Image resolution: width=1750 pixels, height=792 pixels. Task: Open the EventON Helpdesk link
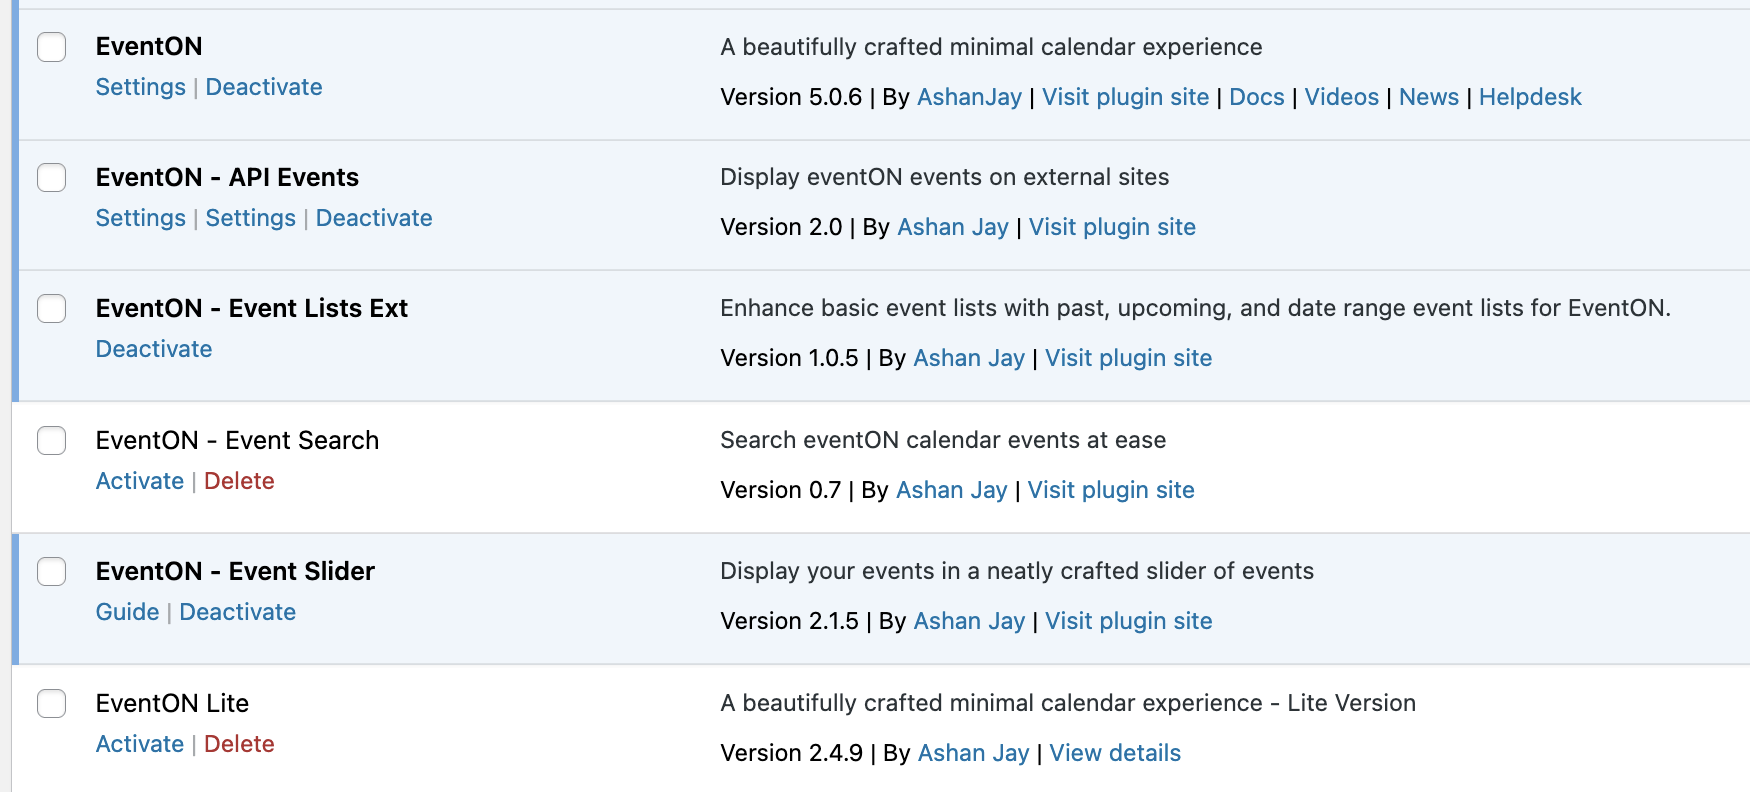pos(1529,98)
